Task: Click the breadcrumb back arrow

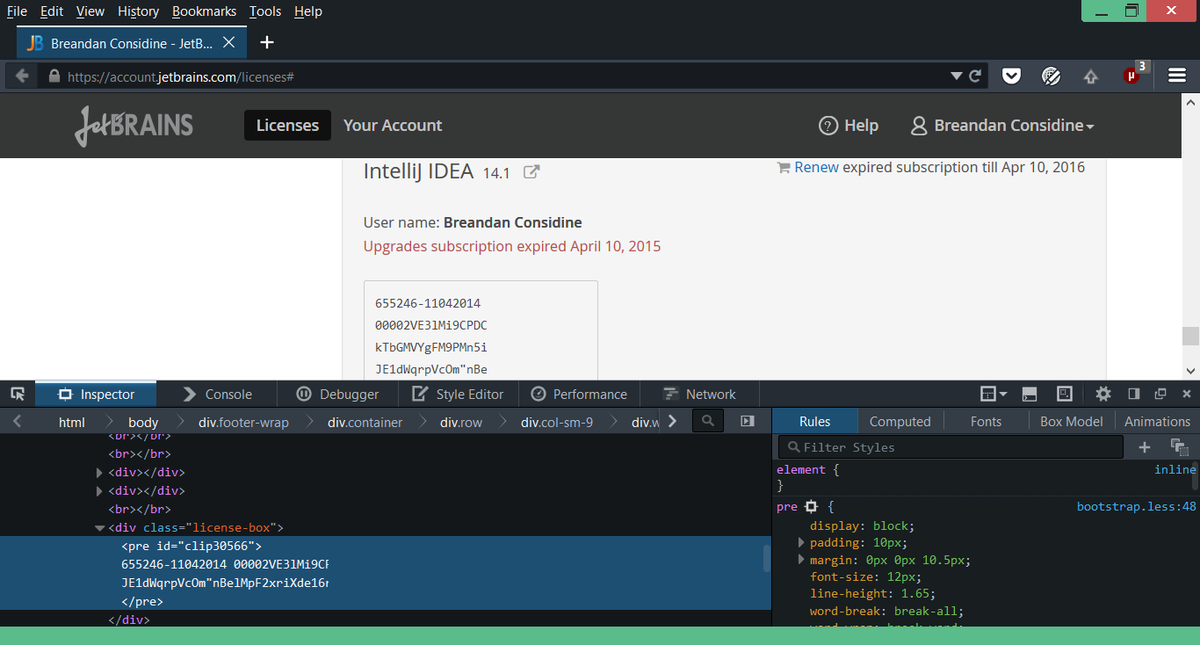Action: pos(17,422)
